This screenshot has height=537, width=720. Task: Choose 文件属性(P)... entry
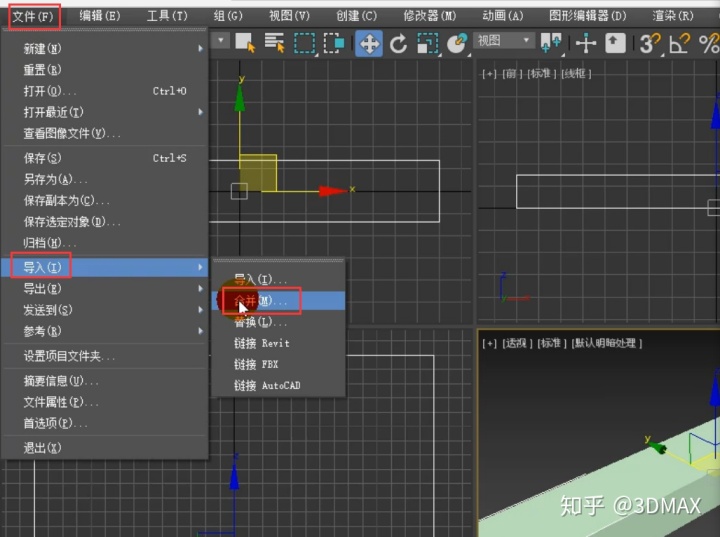pyautogui.click(x=105, y=402)
